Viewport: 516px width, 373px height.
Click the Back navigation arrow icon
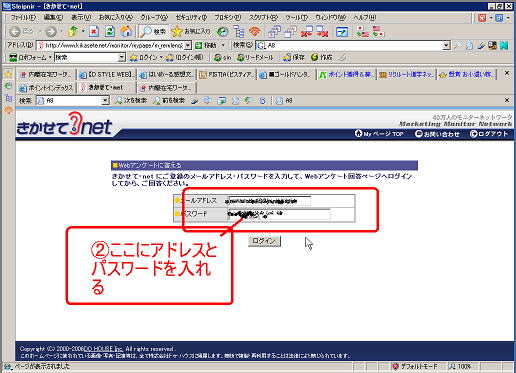(15, 32)
